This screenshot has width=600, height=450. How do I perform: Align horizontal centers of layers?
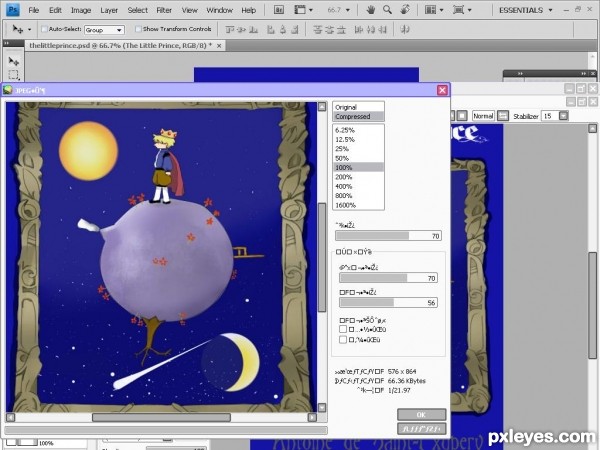click(283, 29)
